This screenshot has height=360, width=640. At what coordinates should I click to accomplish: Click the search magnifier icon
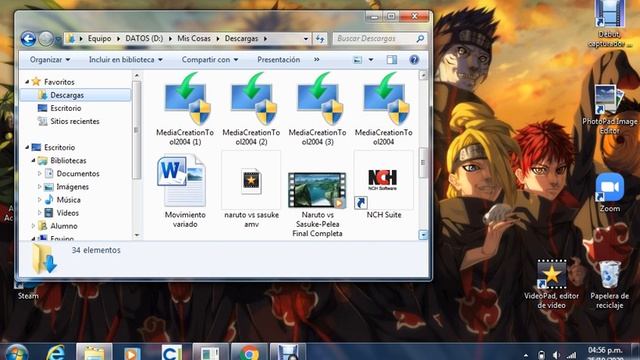(420, 38)
